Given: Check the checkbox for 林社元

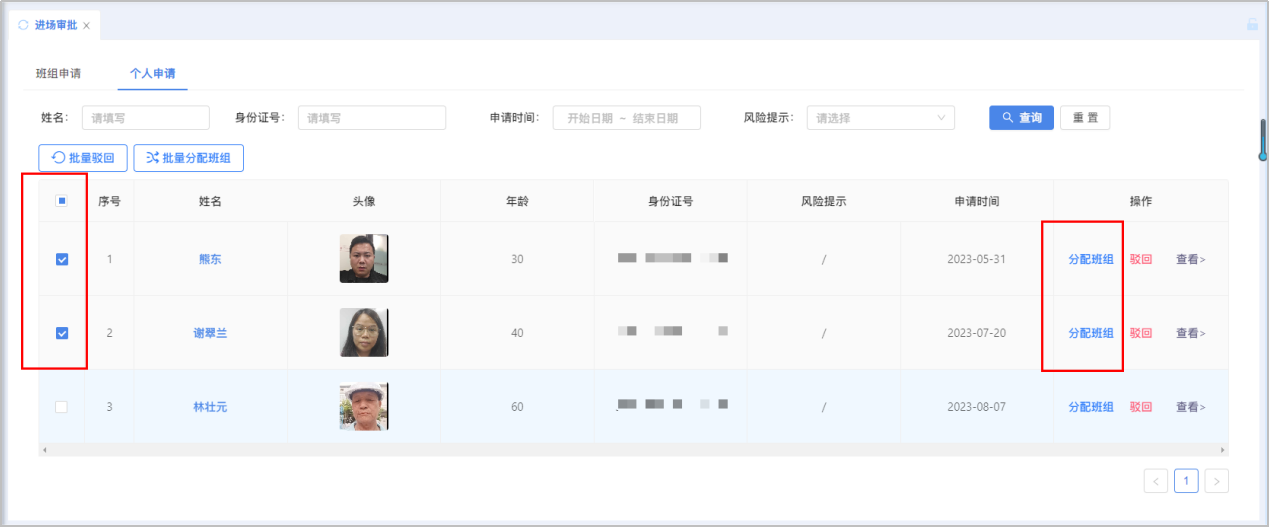Looking at the screenshot, I should tap(62, 407).
